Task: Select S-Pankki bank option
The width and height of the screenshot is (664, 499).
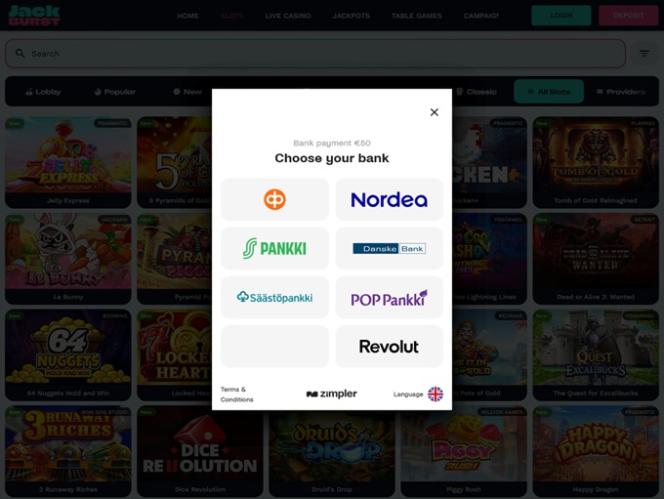Action: pyautogui.click(x=274, y=248)
